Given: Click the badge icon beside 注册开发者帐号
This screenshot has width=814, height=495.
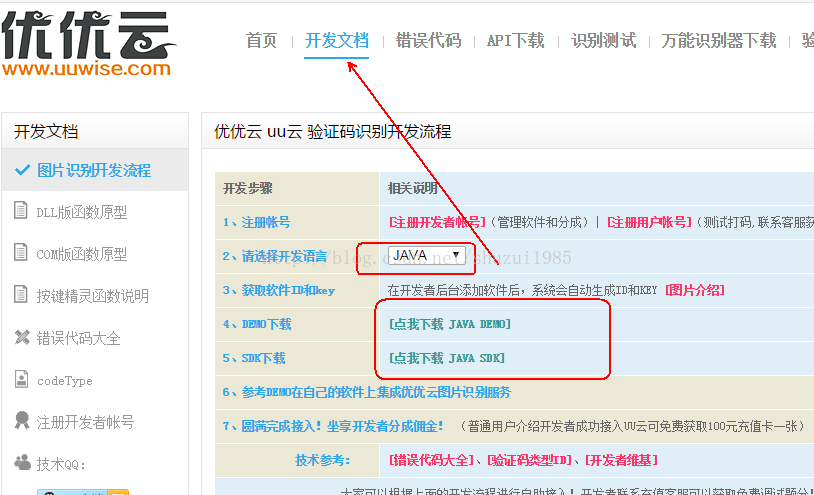Looking at the screenshot, I should click(22, 420).
